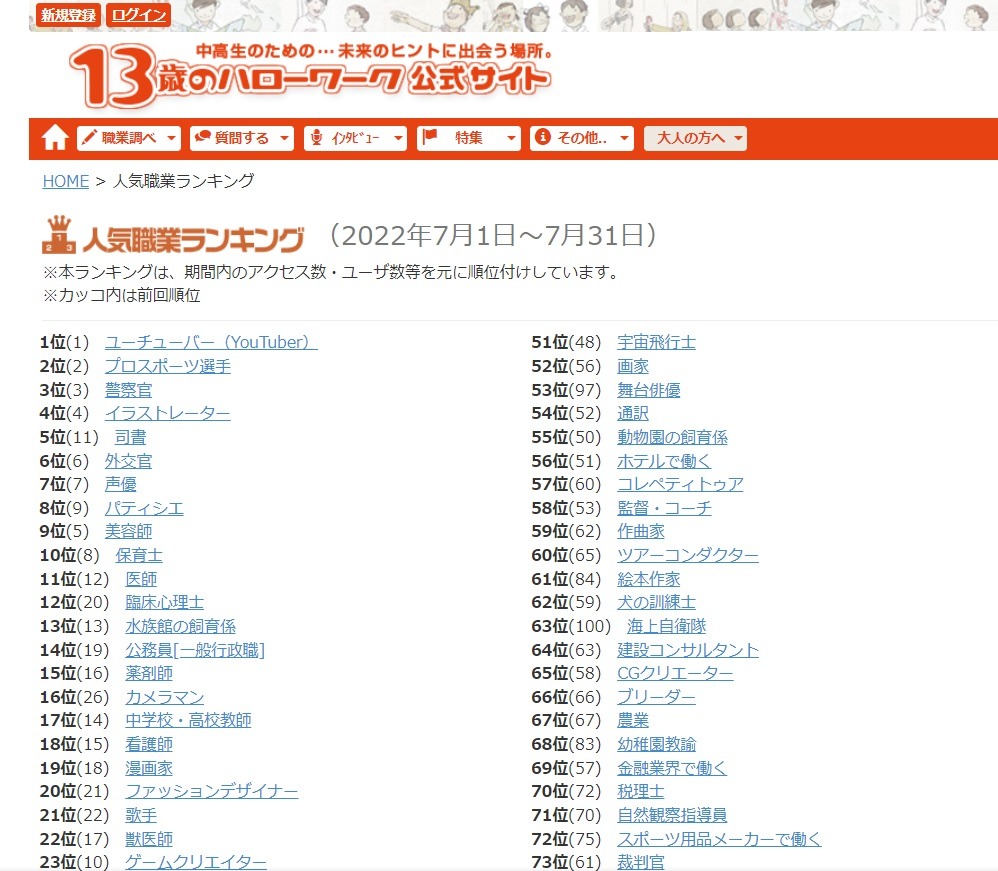Open the 中学校・高校教師 link
Screen dimensions: 998x871
pyautogui.click(x=188, y=721)
